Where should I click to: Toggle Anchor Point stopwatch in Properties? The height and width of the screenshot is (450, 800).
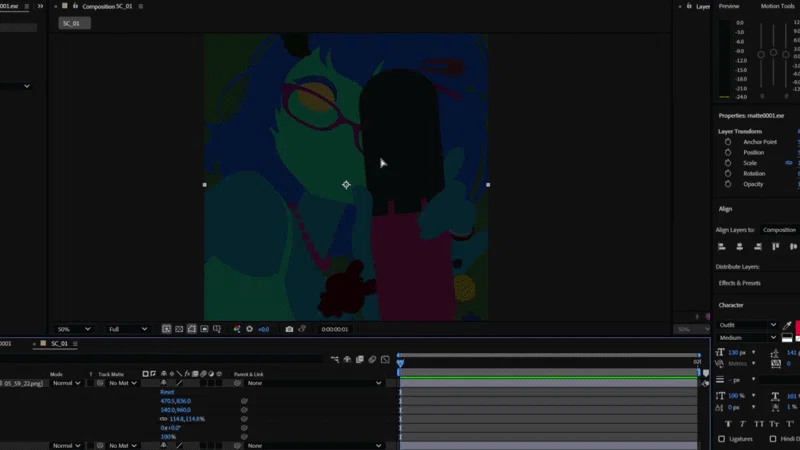728,142
